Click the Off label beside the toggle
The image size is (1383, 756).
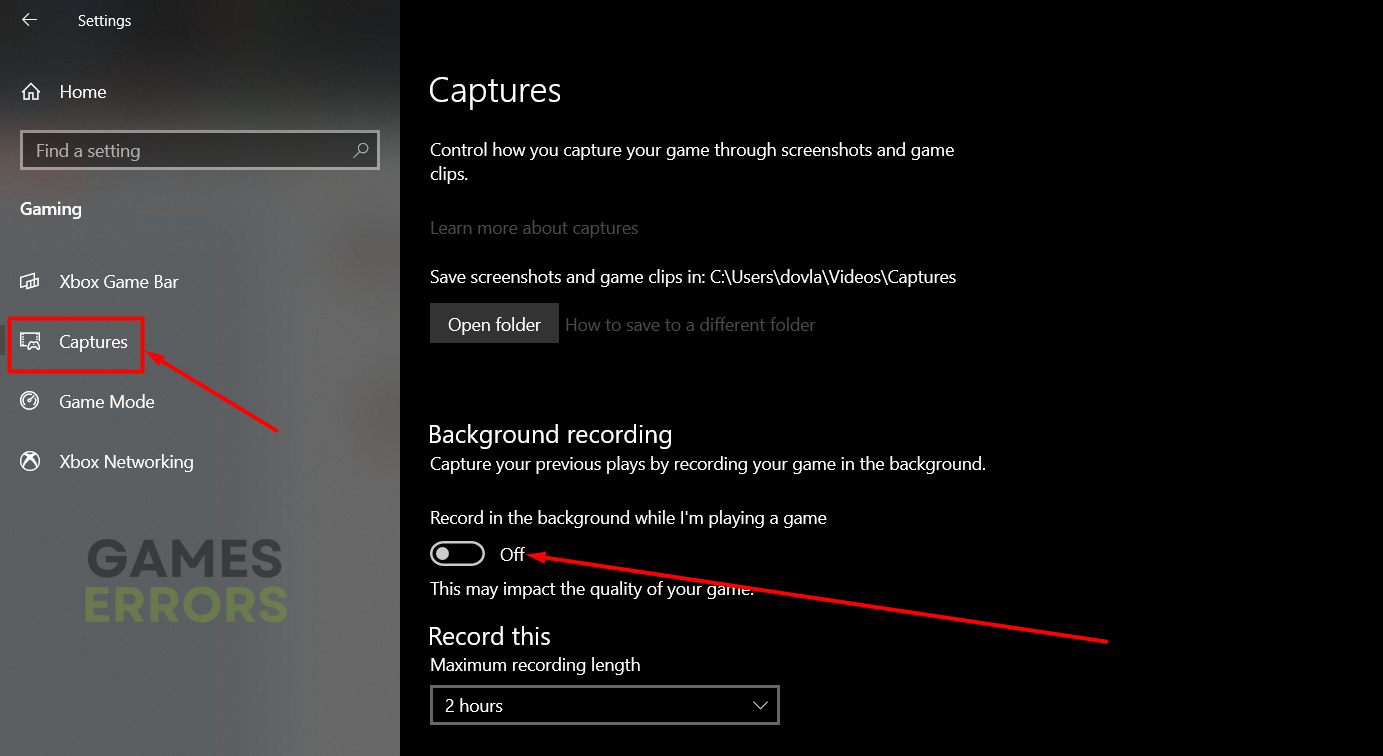click(512, 554)
